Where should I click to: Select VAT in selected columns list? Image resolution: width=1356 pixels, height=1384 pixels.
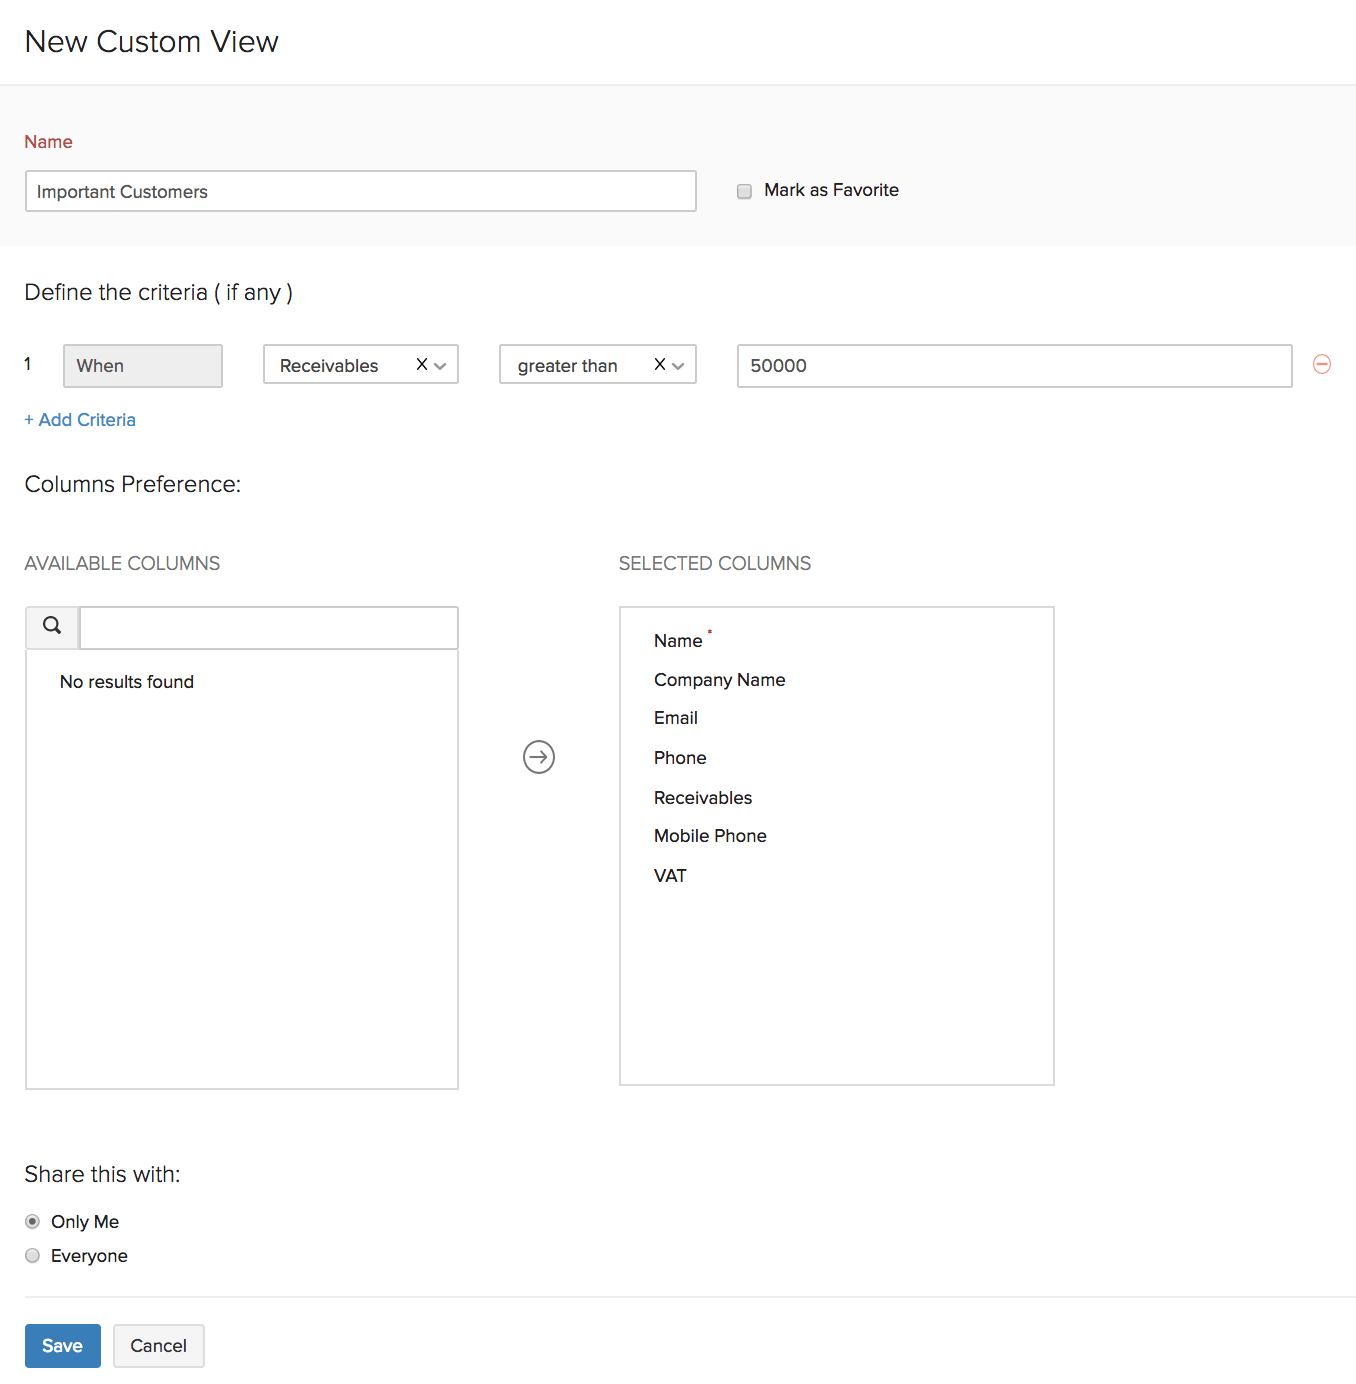coord(670,876)
